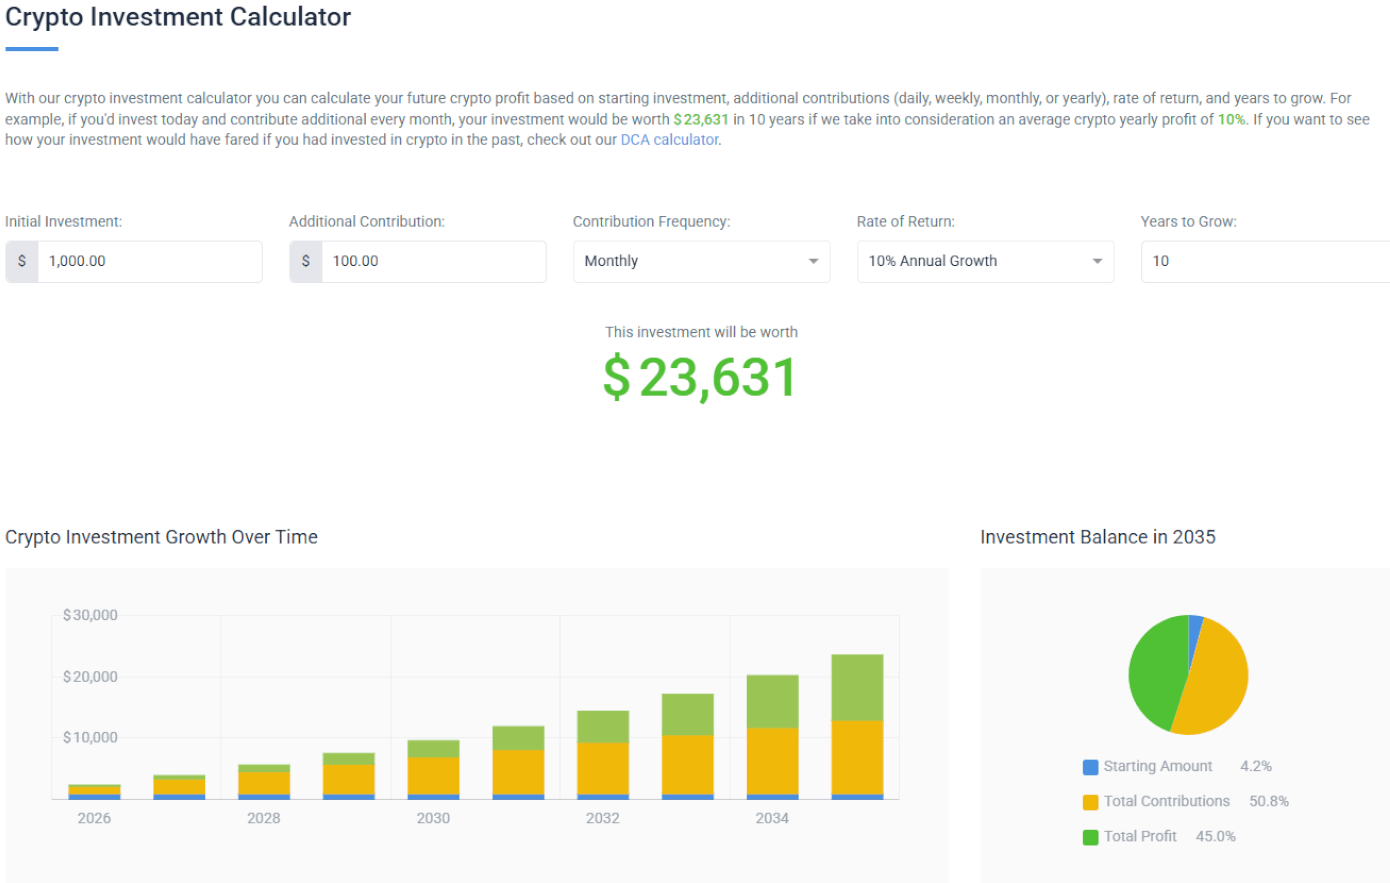Click the 2035 bar's green profit segment
The height and width of the screenshot is (883, 1390).
[857, 688]
